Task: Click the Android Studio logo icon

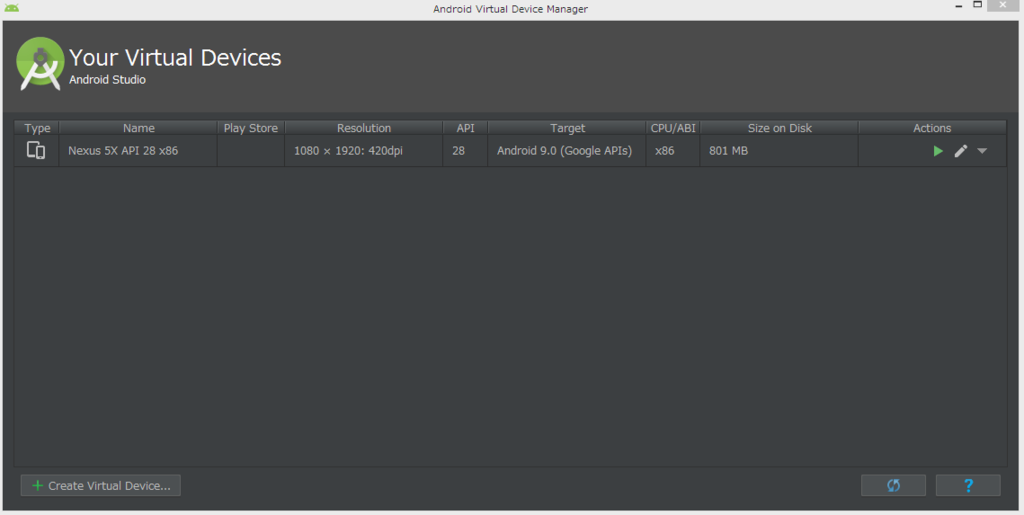Action: point(40,64)
